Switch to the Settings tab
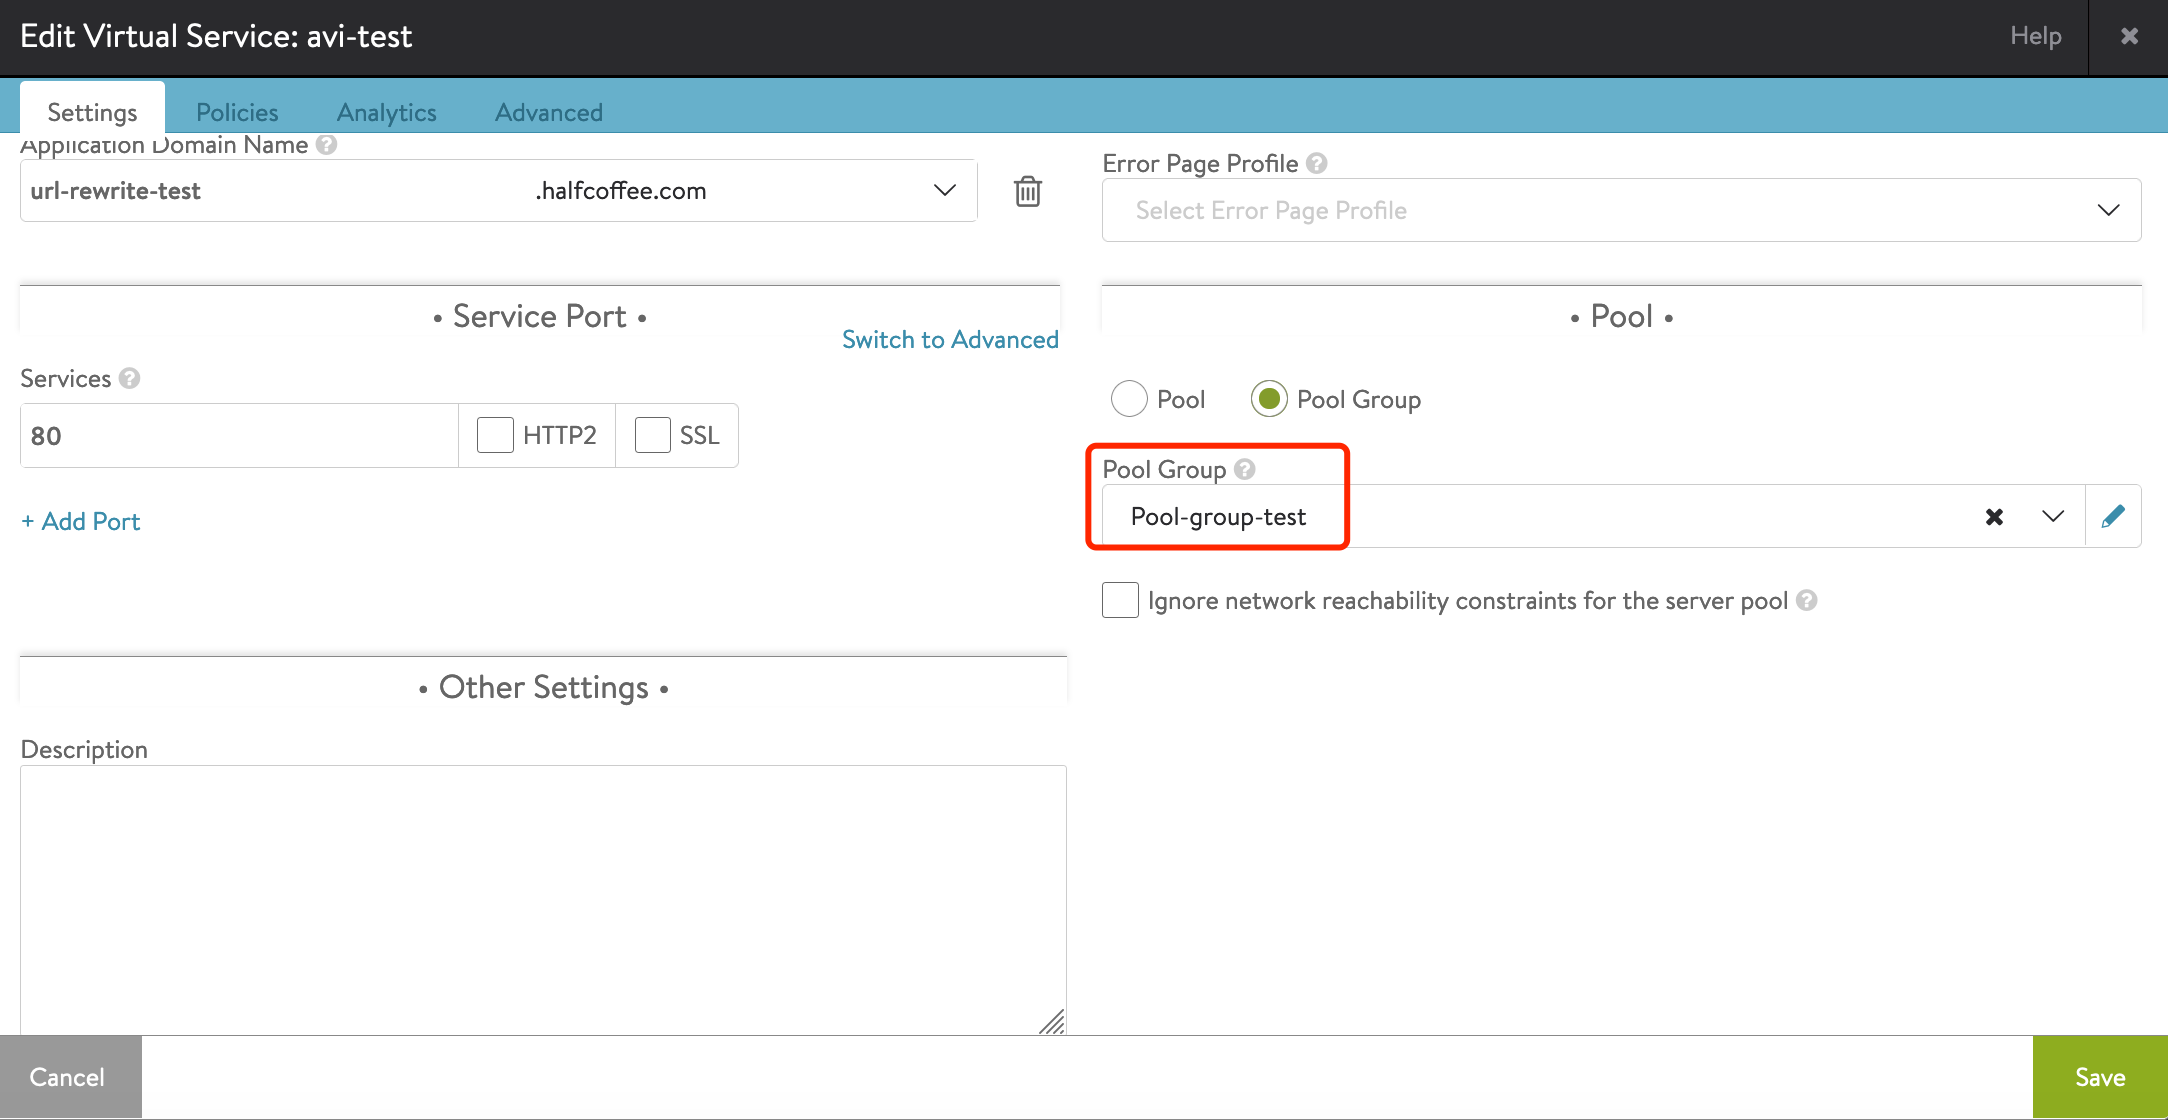 click(x=92, y=111)
